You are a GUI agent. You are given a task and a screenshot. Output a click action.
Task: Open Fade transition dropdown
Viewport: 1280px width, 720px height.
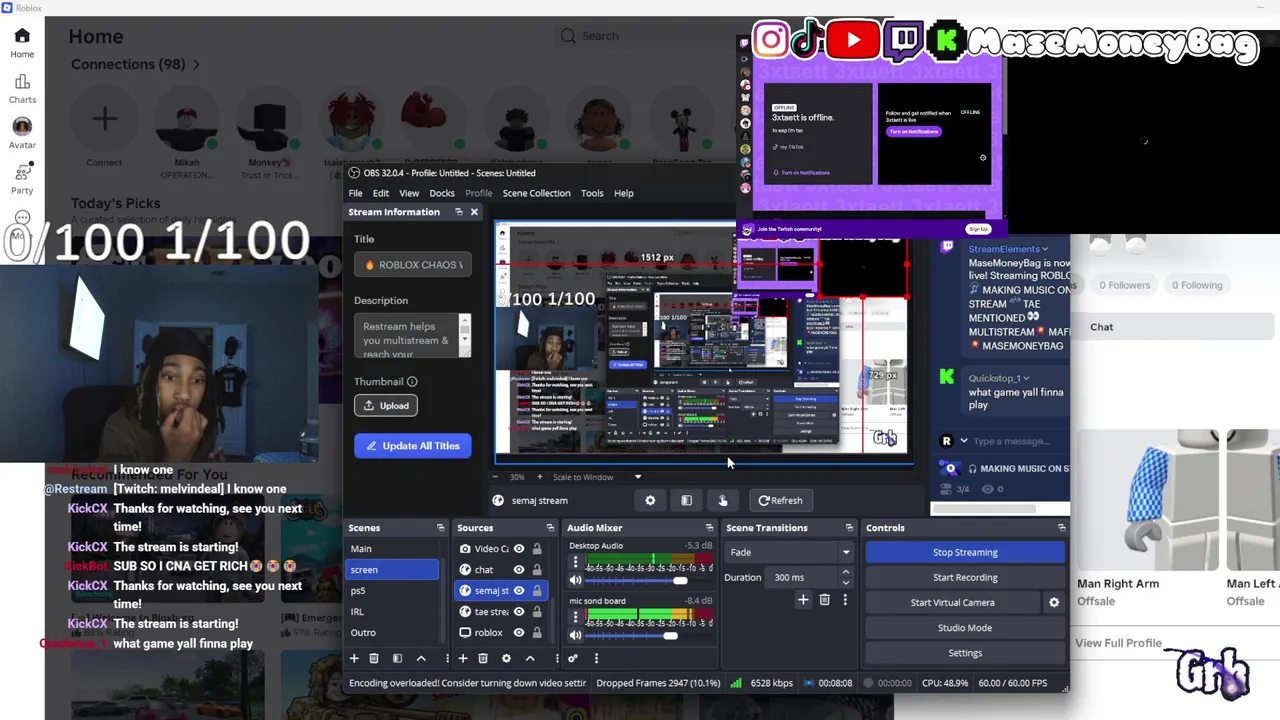[x=790, y=552]
